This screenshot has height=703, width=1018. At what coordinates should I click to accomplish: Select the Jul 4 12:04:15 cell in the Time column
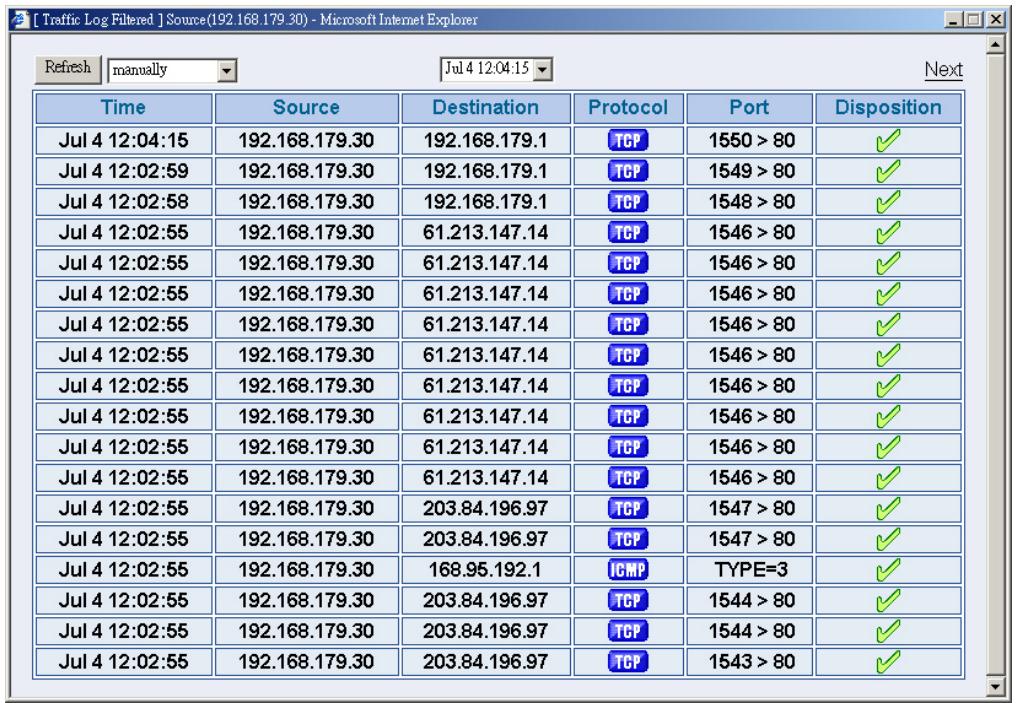click(123, 141)
